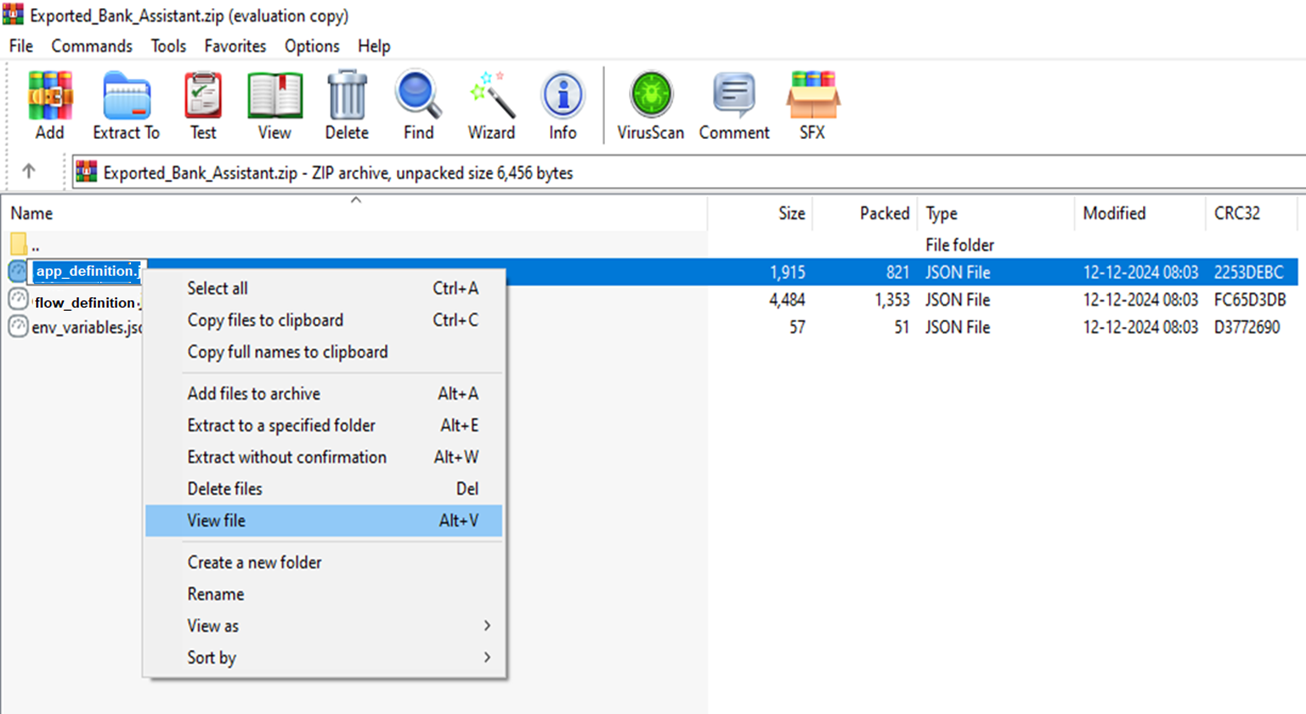Start VirusScan from the toolbar

[651, 106]
